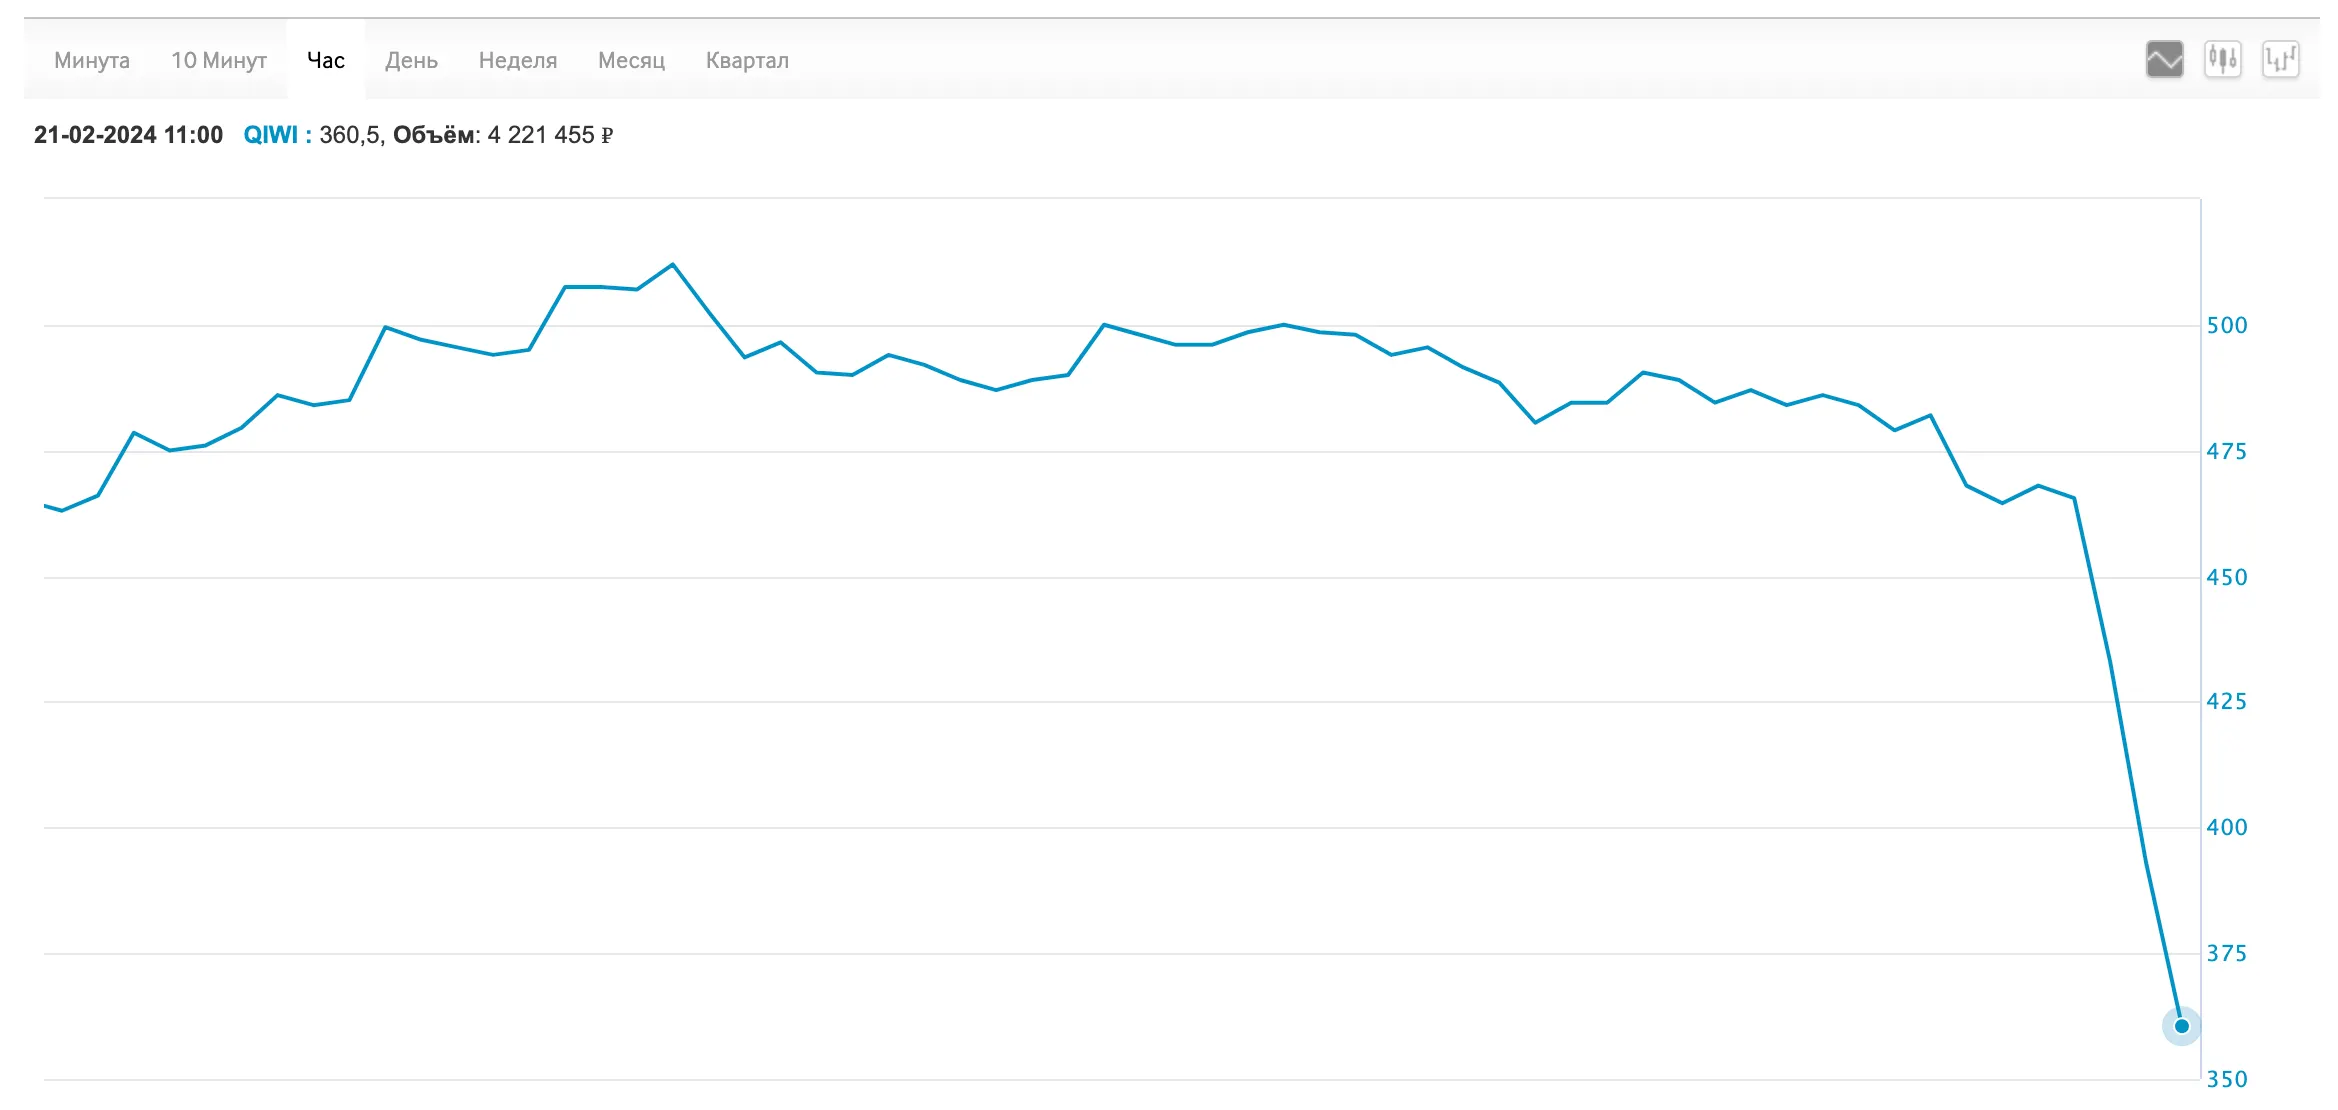Select the Час tab
The image size is (2338, 1110).
[x=326, y=60]
